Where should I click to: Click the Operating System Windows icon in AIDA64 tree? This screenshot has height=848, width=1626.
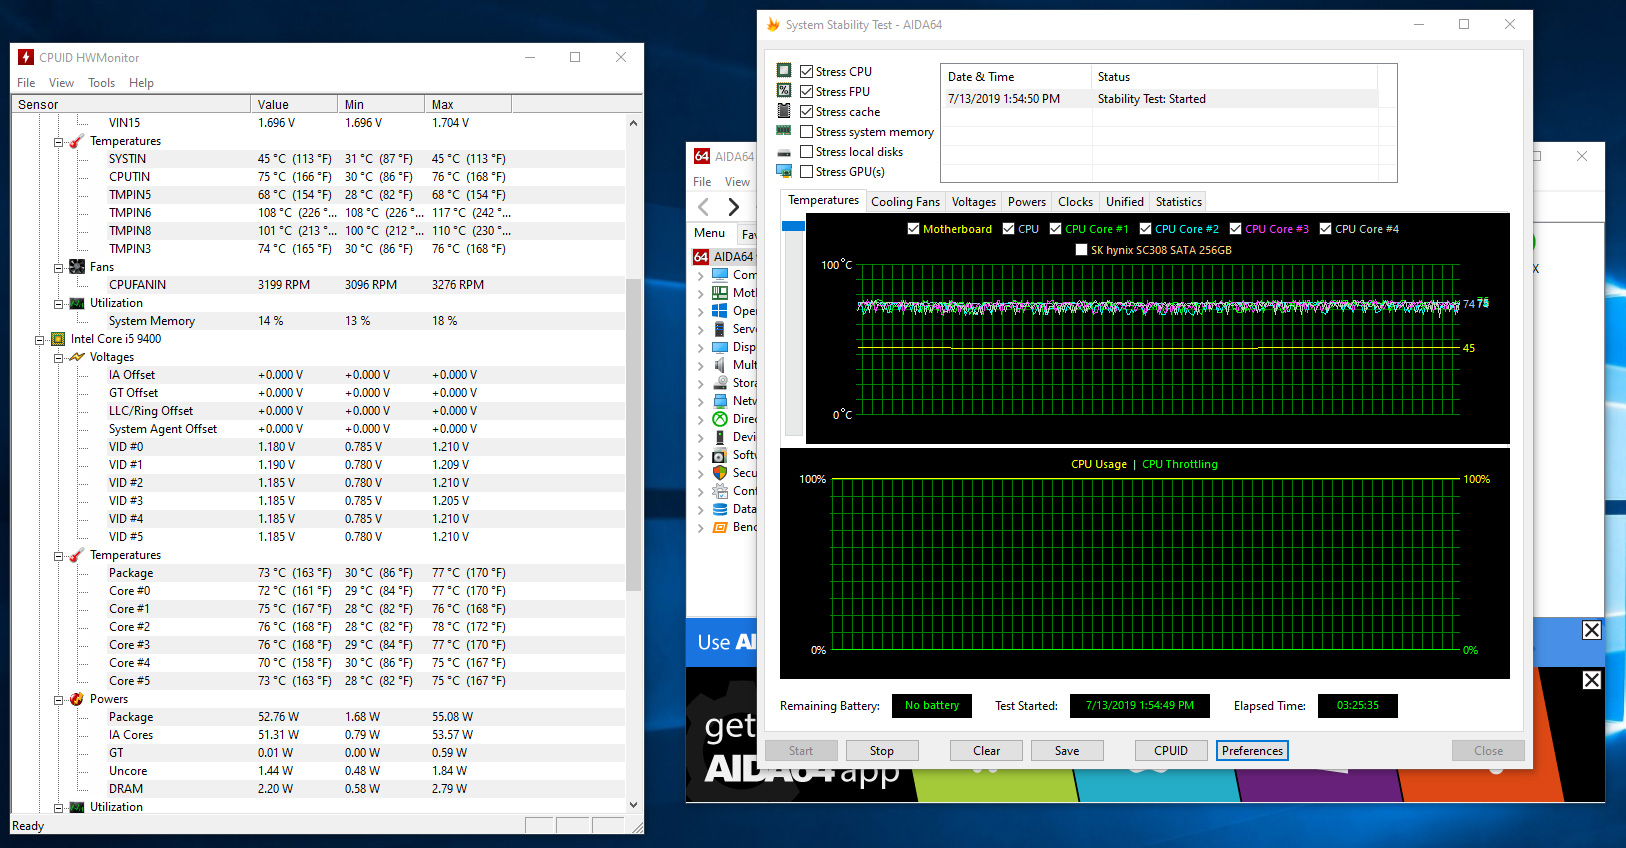(x=720, y=311)
